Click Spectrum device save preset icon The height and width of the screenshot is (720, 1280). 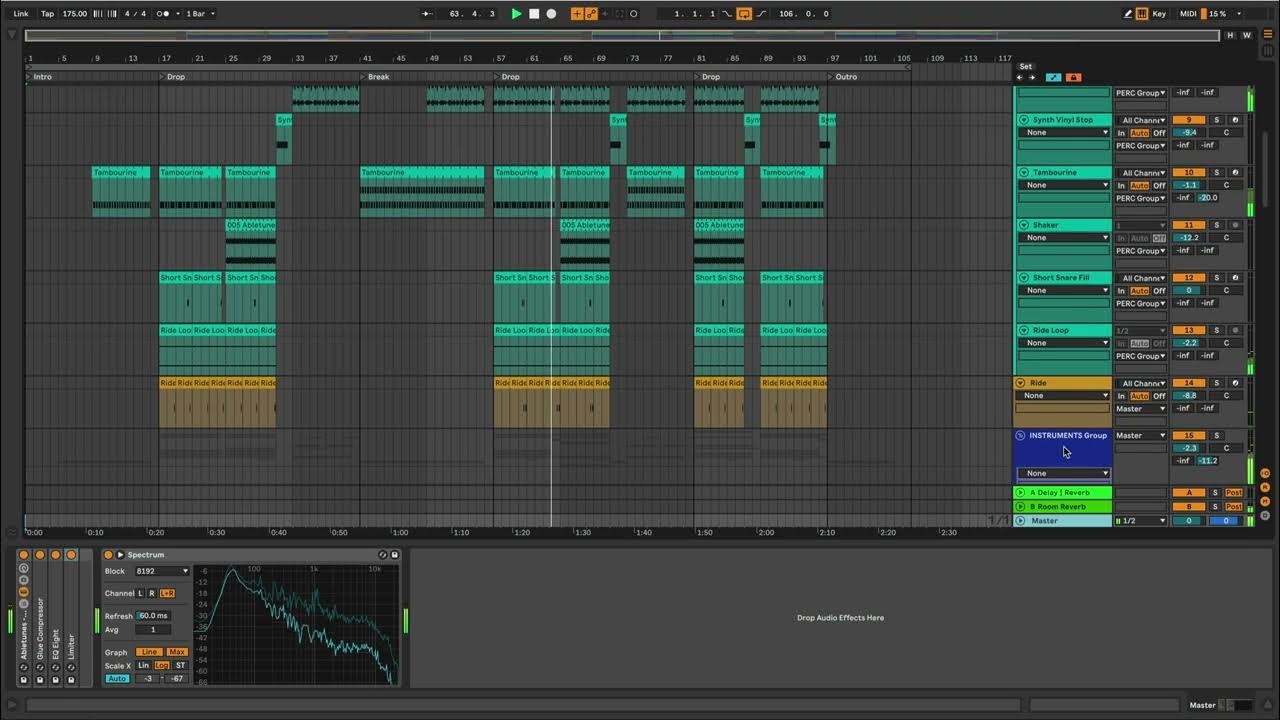[394, 555]
